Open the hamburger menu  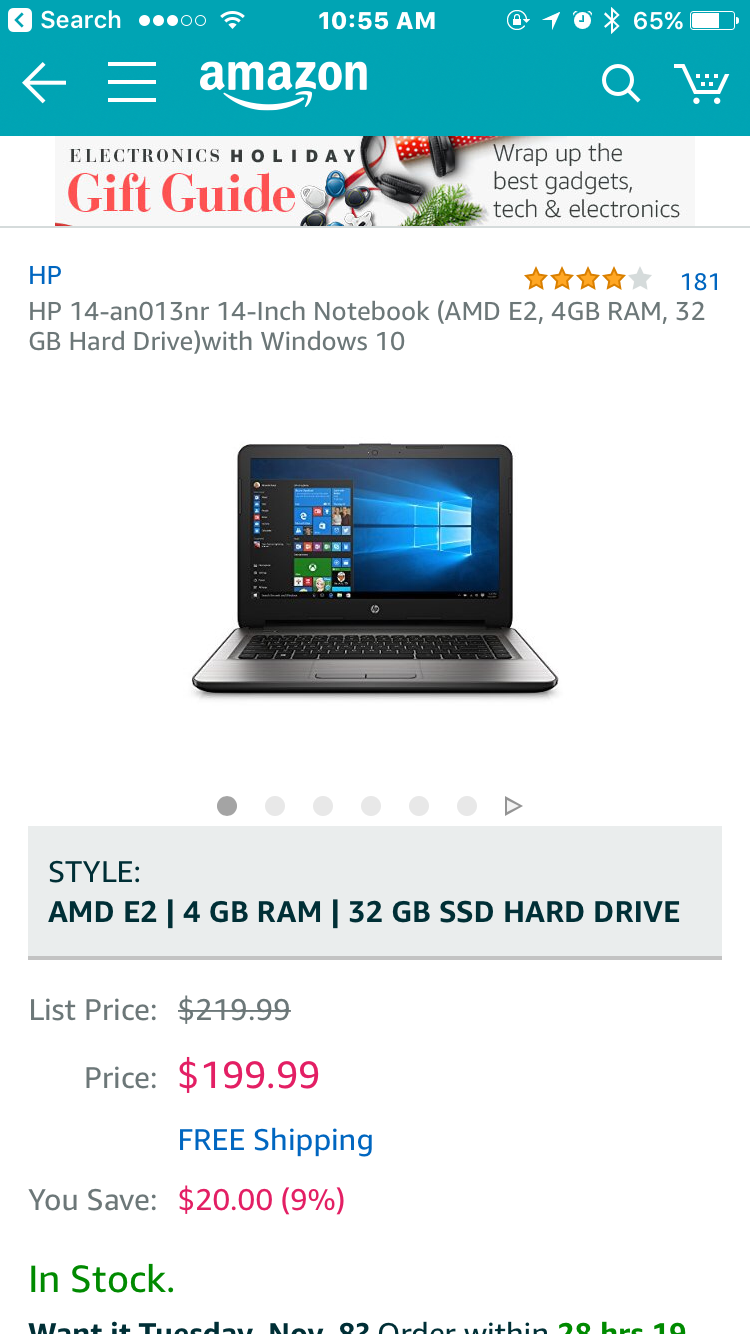(x=132, y=83)
